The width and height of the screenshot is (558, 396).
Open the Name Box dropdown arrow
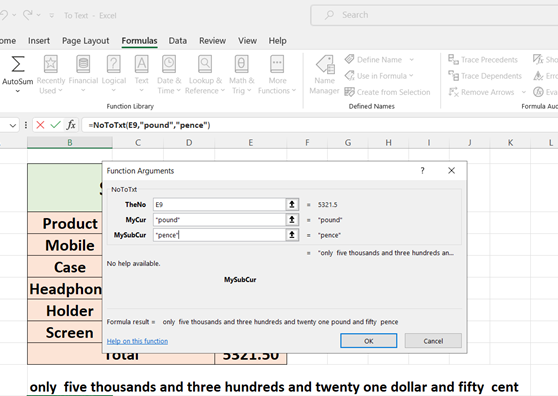coord(13,125)
